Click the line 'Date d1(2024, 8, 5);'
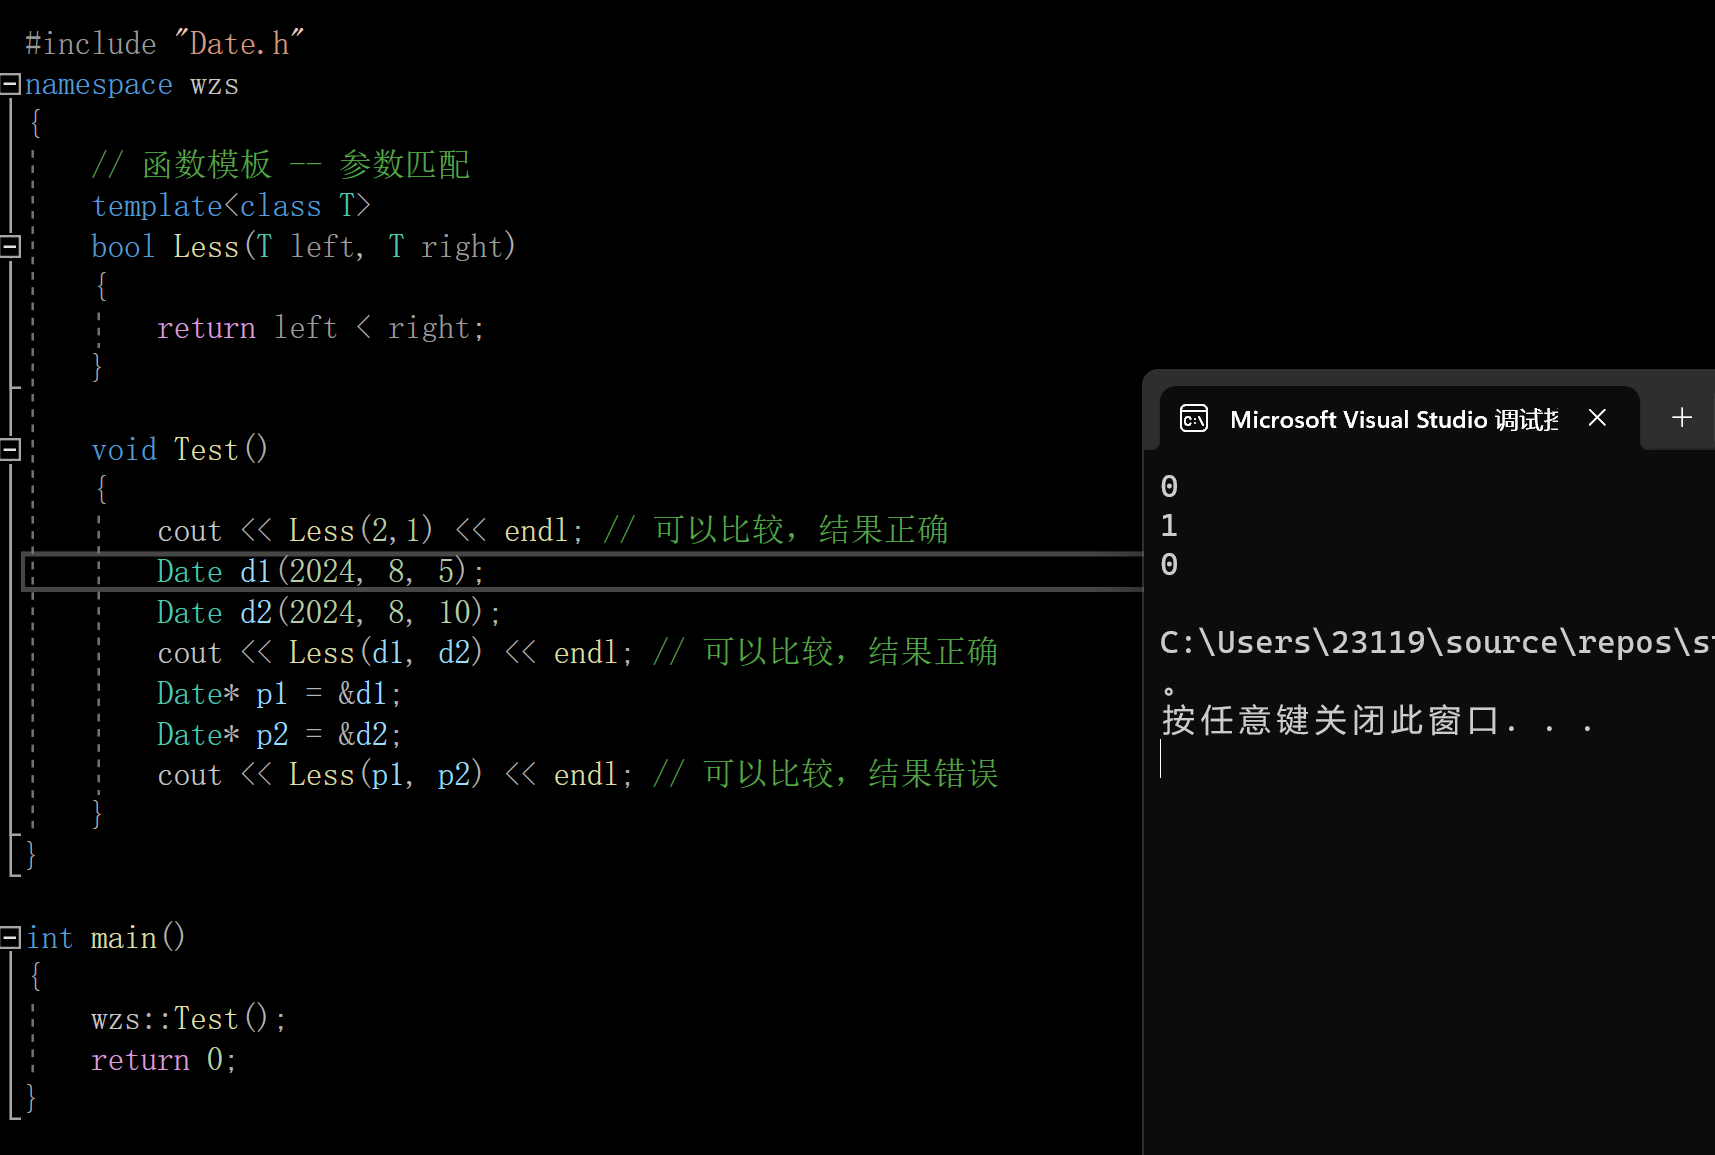Image resolution: width=1715 pixels, height=1155 pixels. [x=321, y=571]
